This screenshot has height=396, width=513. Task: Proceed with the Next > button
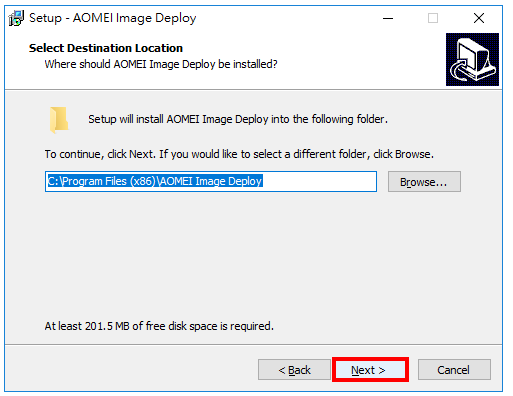[370, 370]
